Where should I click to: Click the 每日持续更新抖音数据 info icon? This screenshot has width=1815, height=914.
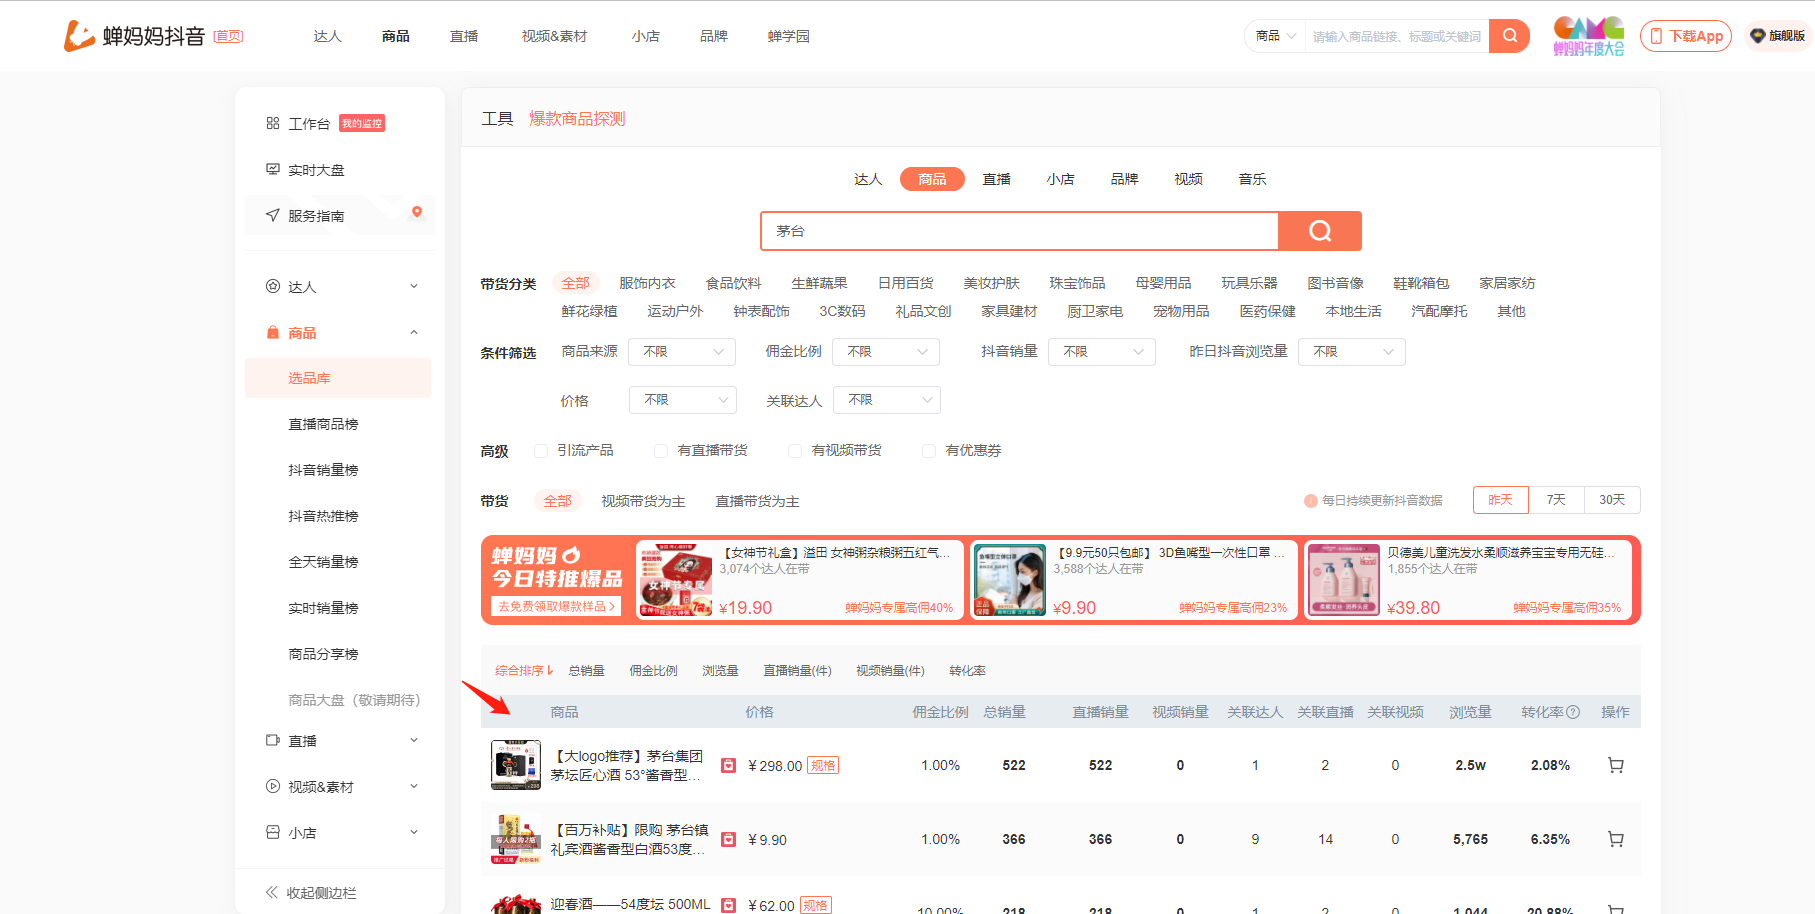tap(1311, 501)
